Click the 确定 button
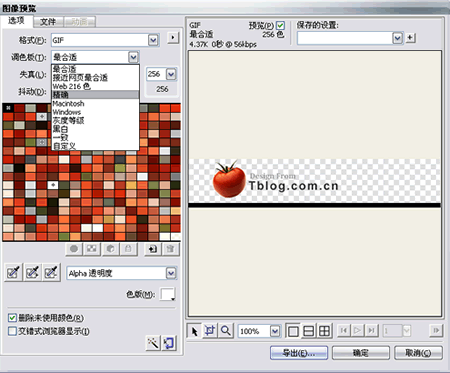 click(361, 353)
